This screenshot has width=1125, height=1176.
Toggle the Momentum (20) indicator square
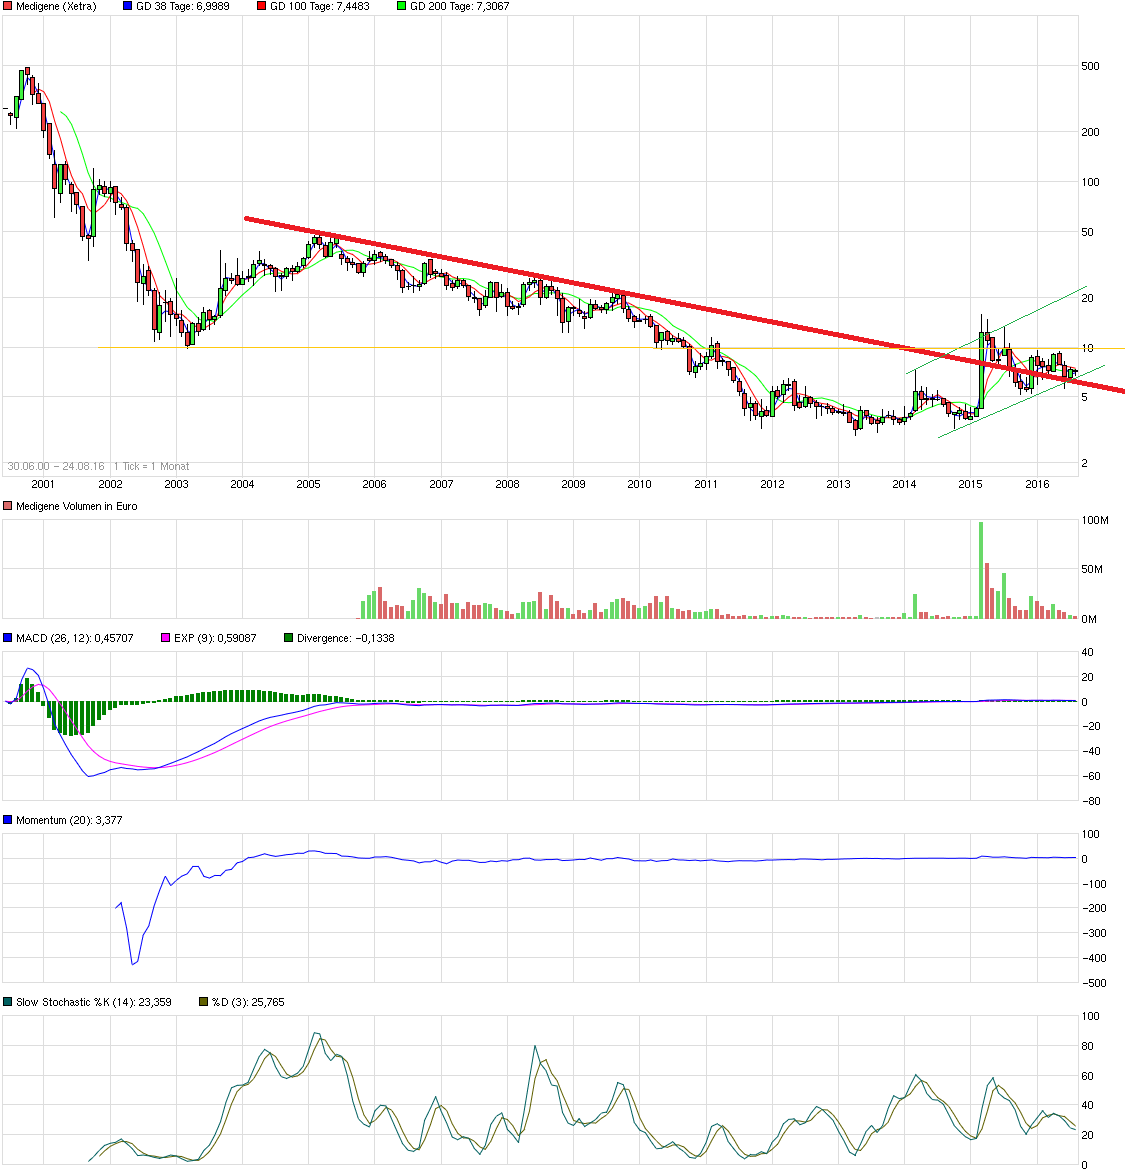point(8,820)
